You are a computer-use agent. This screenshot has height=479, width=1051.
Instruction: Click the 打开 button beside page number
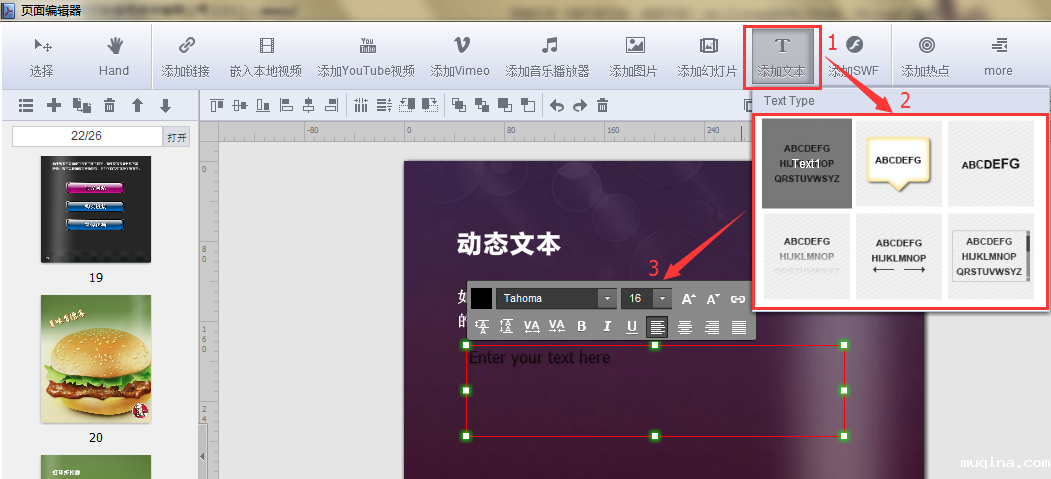tap(177, 136)
